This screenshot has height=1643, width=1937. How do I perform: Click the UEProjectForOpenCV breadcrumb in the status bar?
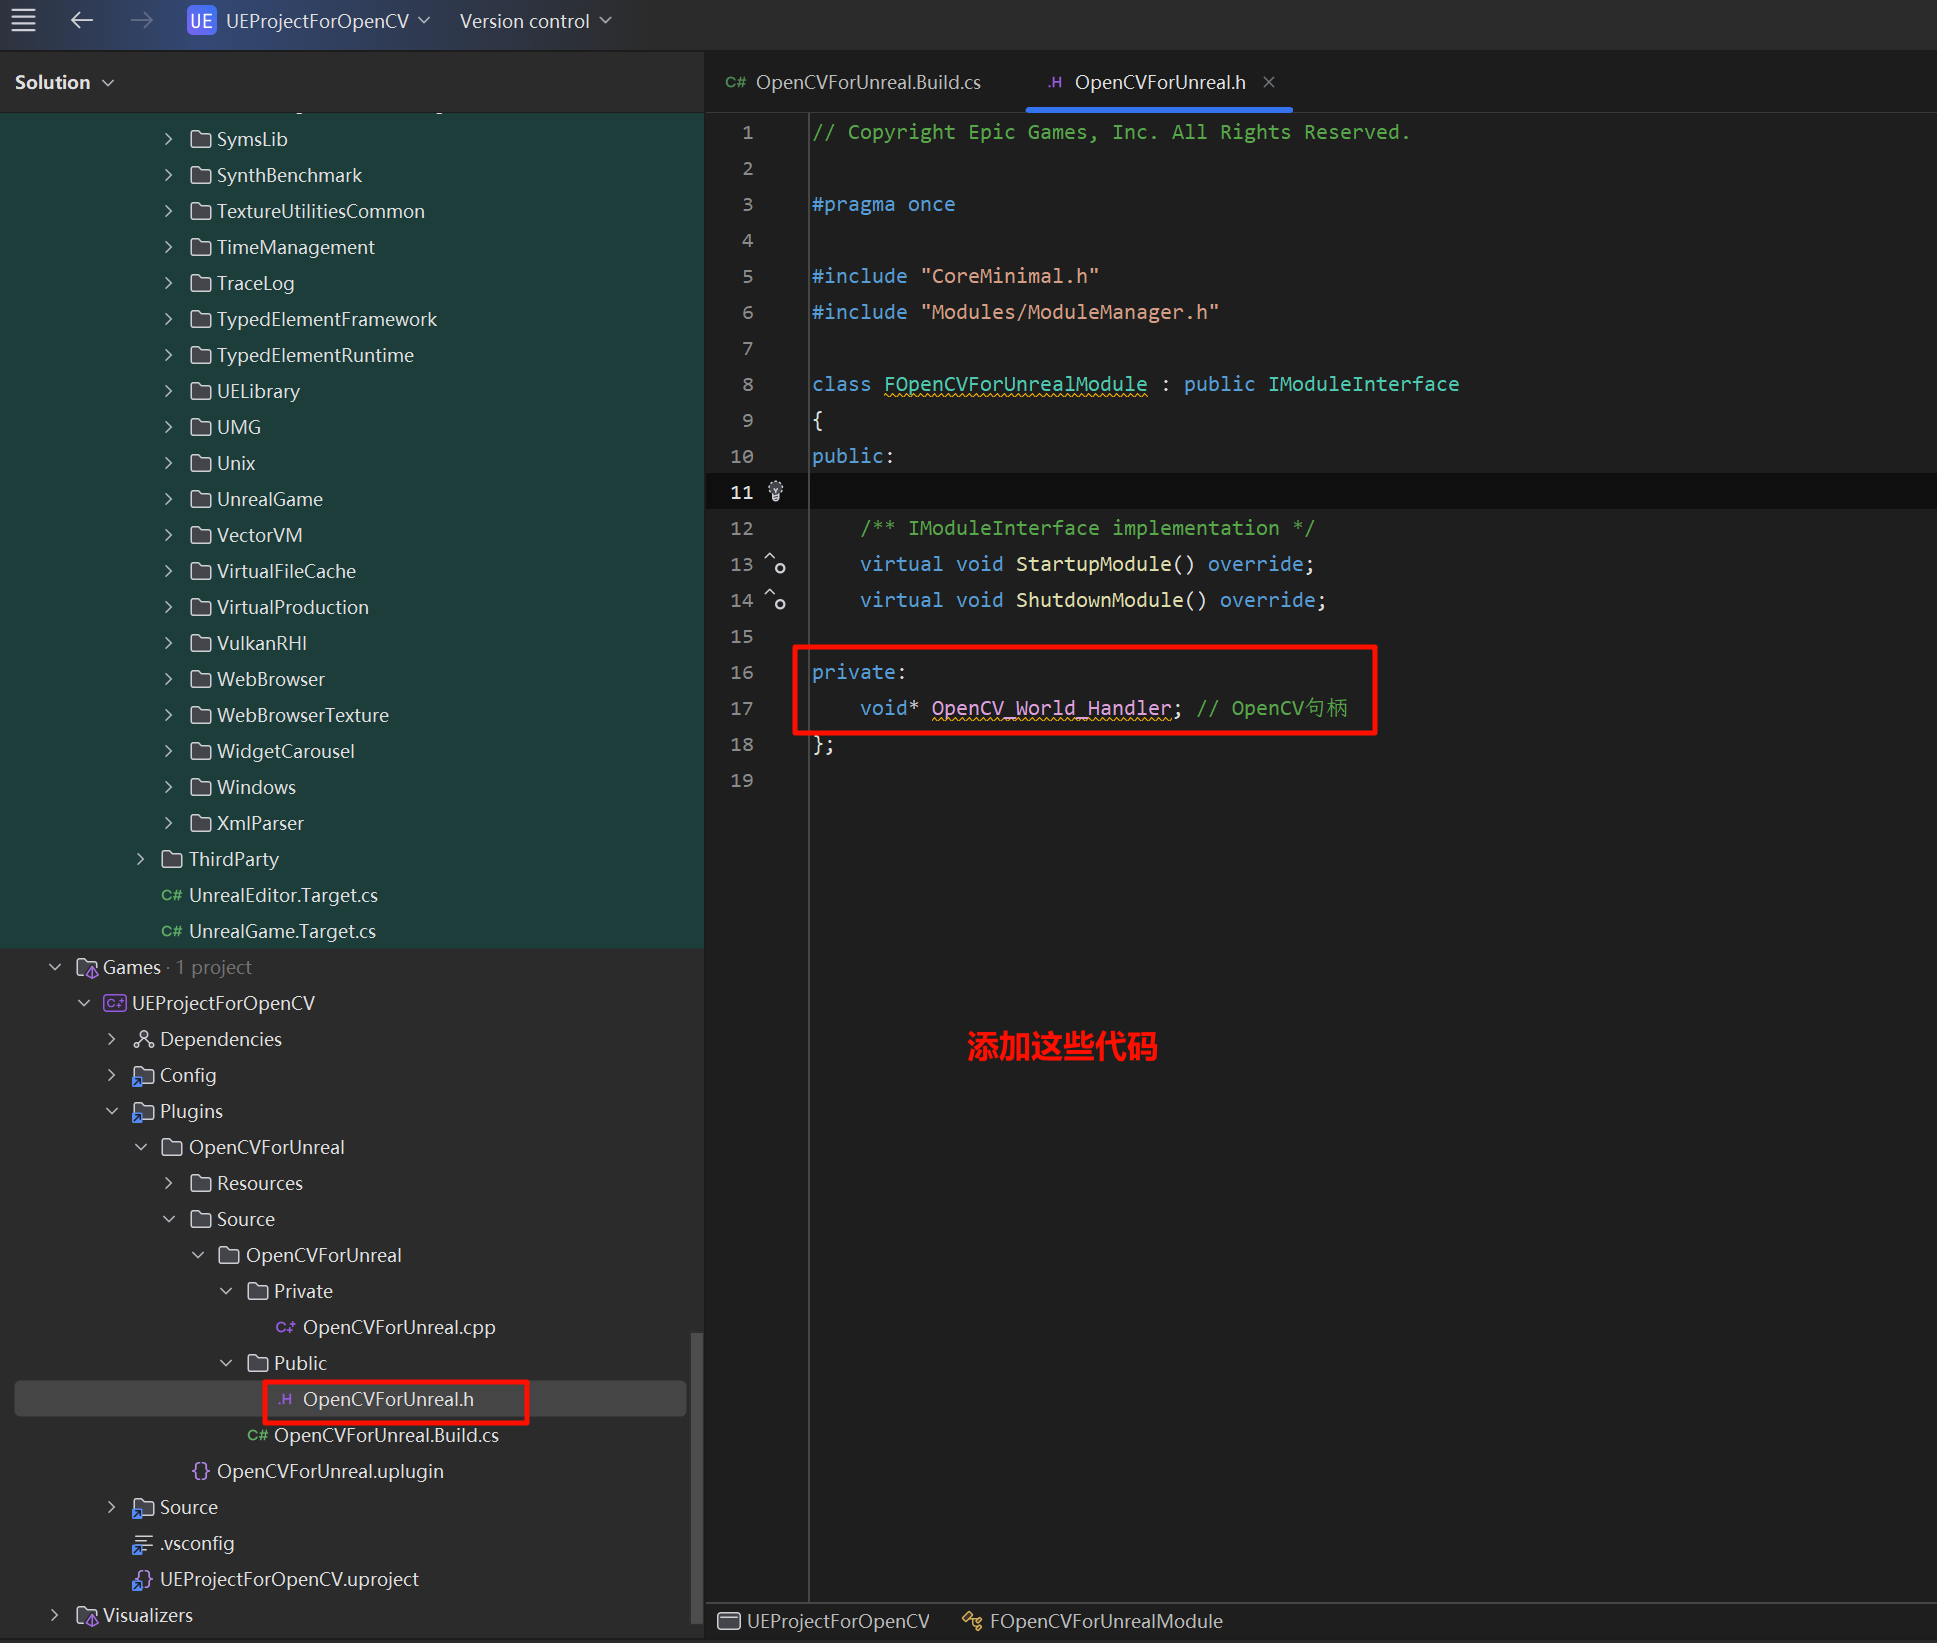(x=837, y=1621)
